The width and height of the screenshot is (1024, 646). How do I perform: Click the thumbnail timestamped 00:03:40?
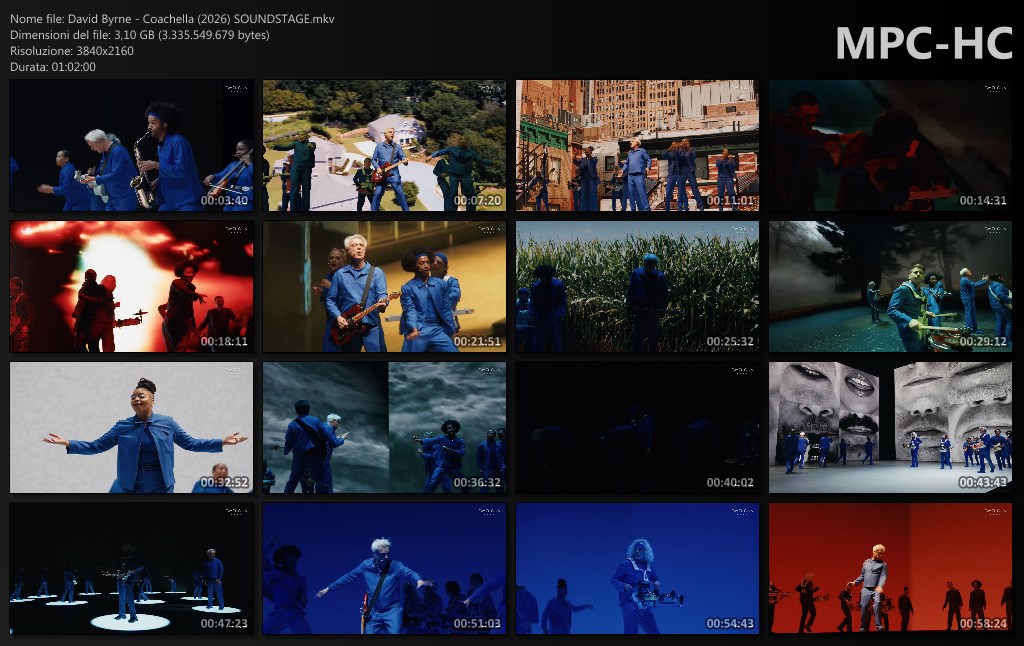tap(131, 146)
